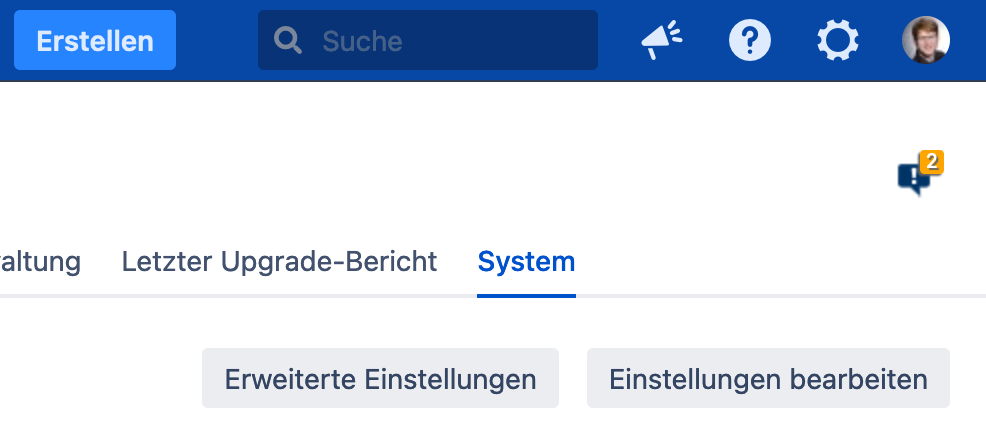Screen dimensions: 986x426
Task: Click the magnifying glass search icon
Action: [288, 41]
